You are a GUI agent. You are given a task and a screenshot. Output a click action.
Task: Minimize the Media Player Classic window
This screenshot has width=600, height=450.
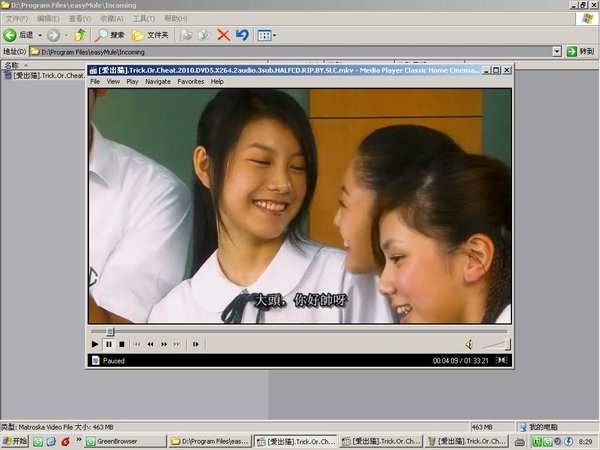(486, 70)
